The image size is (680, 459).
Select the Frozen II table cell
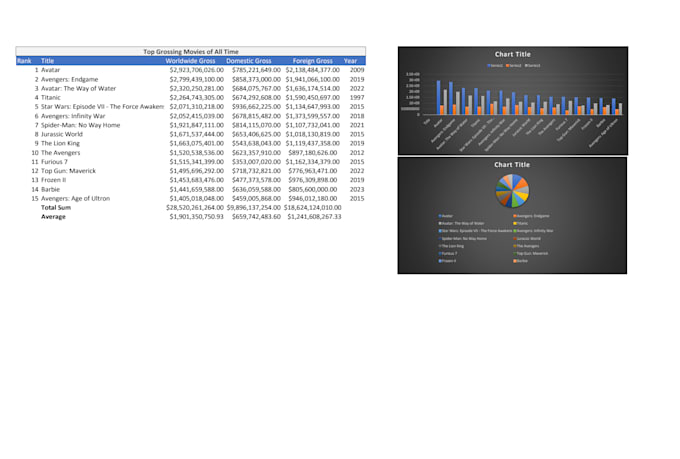53,180
